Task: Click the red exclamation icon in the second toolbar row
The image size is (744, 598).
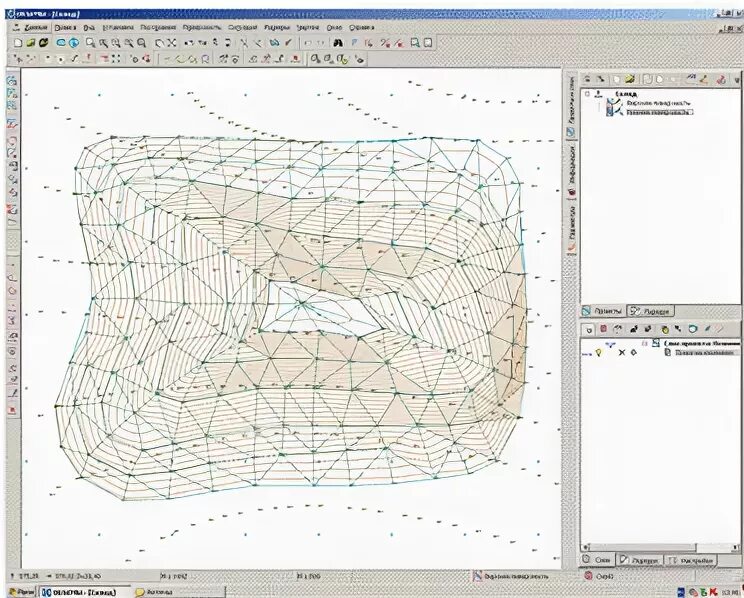Action: [x=87, y=59]
